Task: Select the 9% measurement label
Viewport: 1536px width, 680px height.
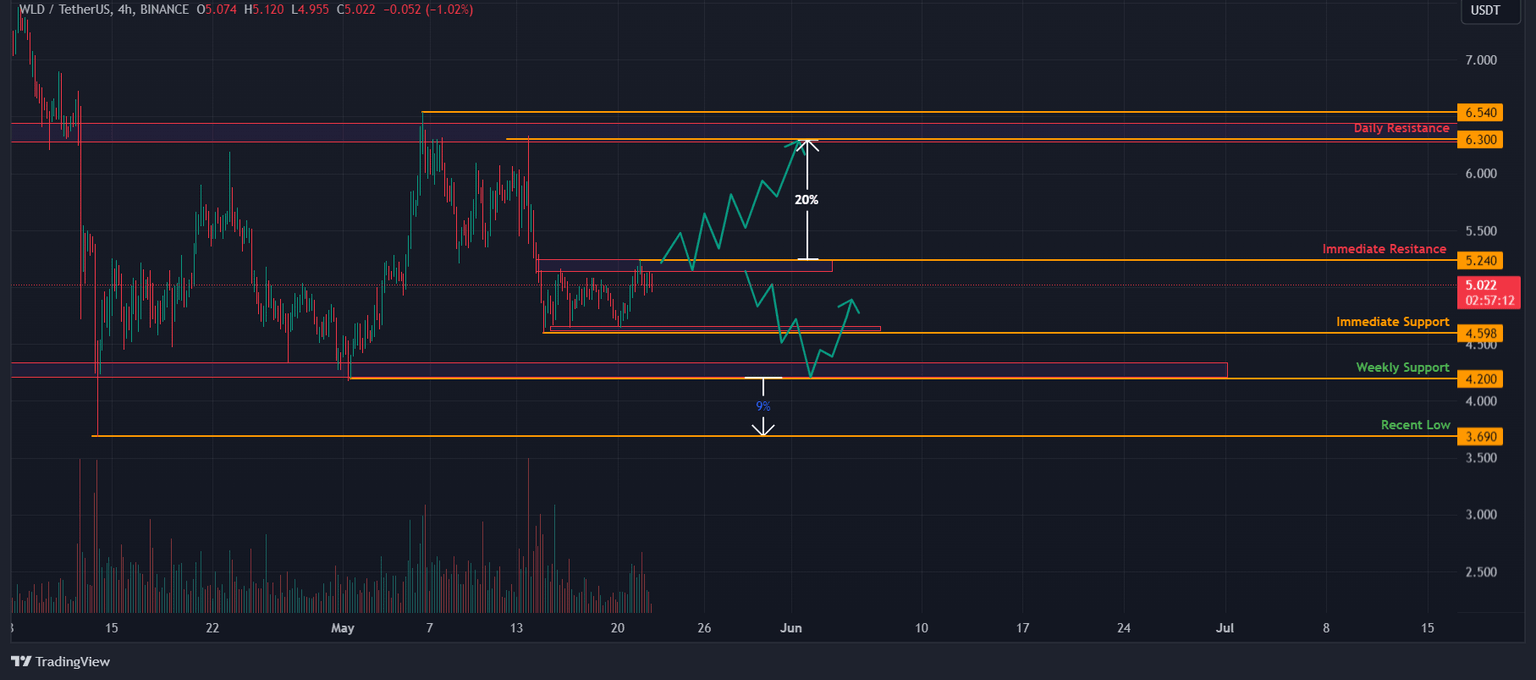Action: 764,405
